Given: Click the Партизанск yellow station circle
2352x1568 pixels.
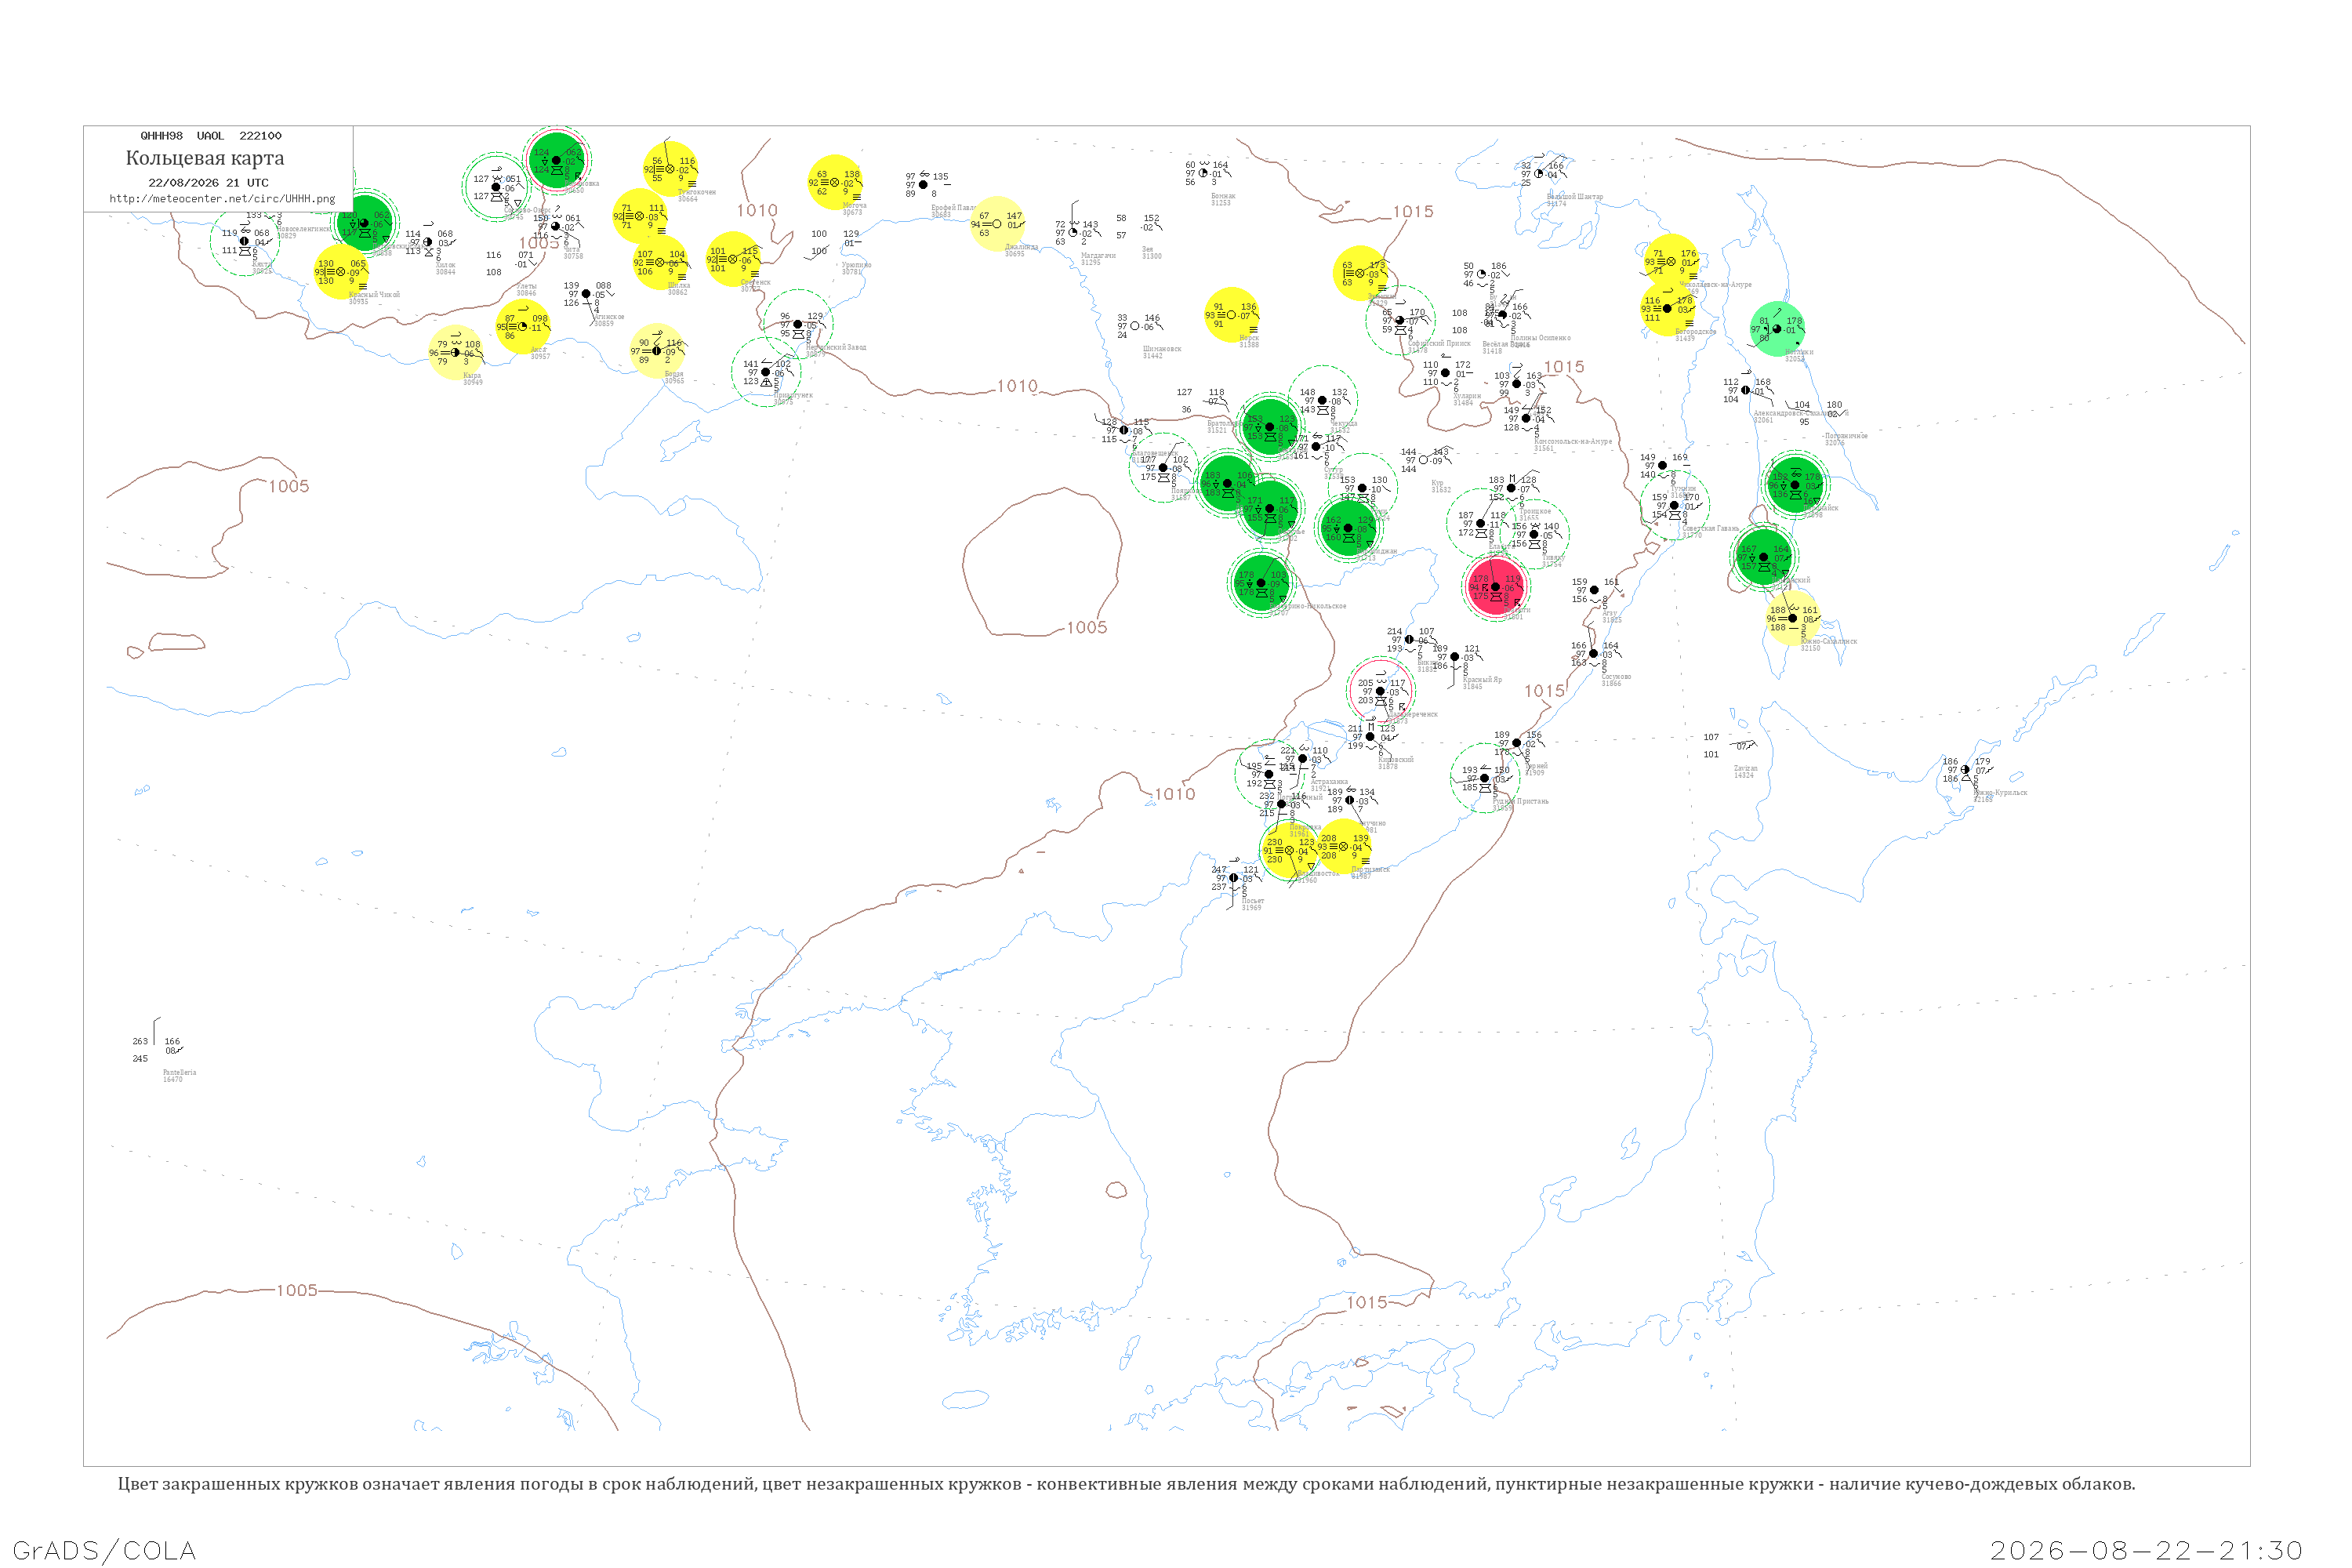Looking at the screenshot, I should [x=1343, y=847].
